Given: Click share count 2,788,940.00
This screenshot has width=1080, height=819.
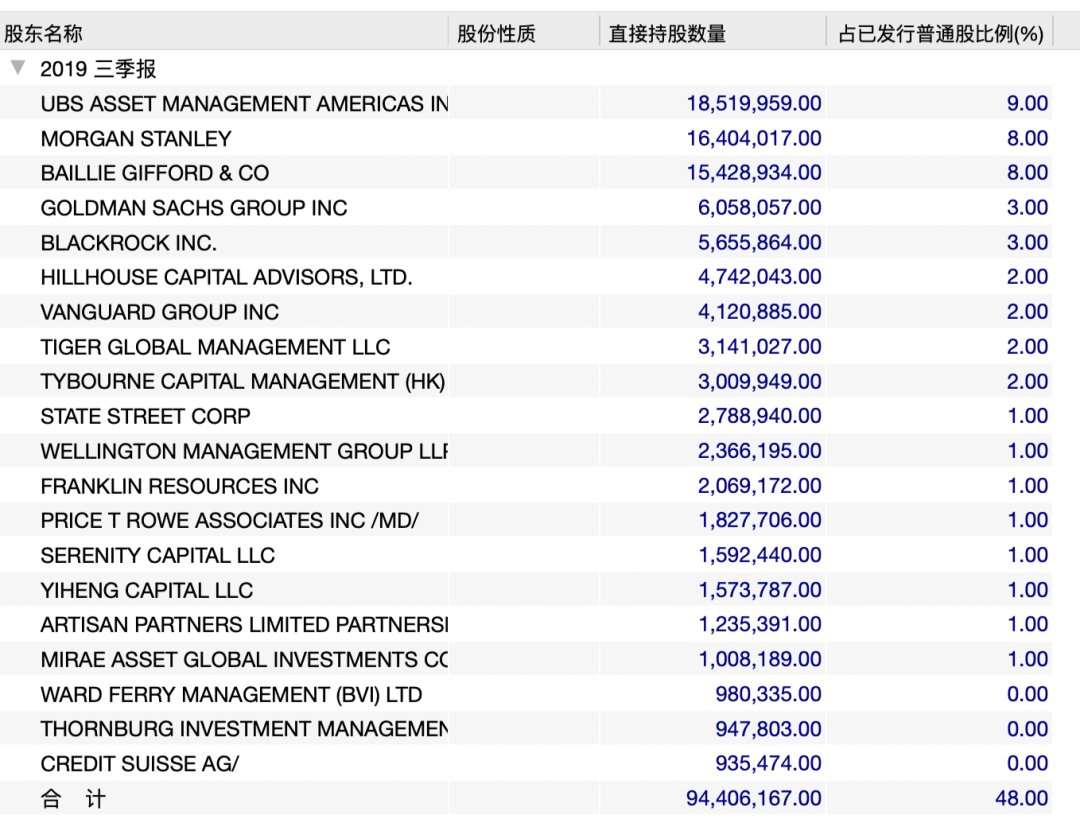Looking at the screenshot, I should tap(760, 416).
